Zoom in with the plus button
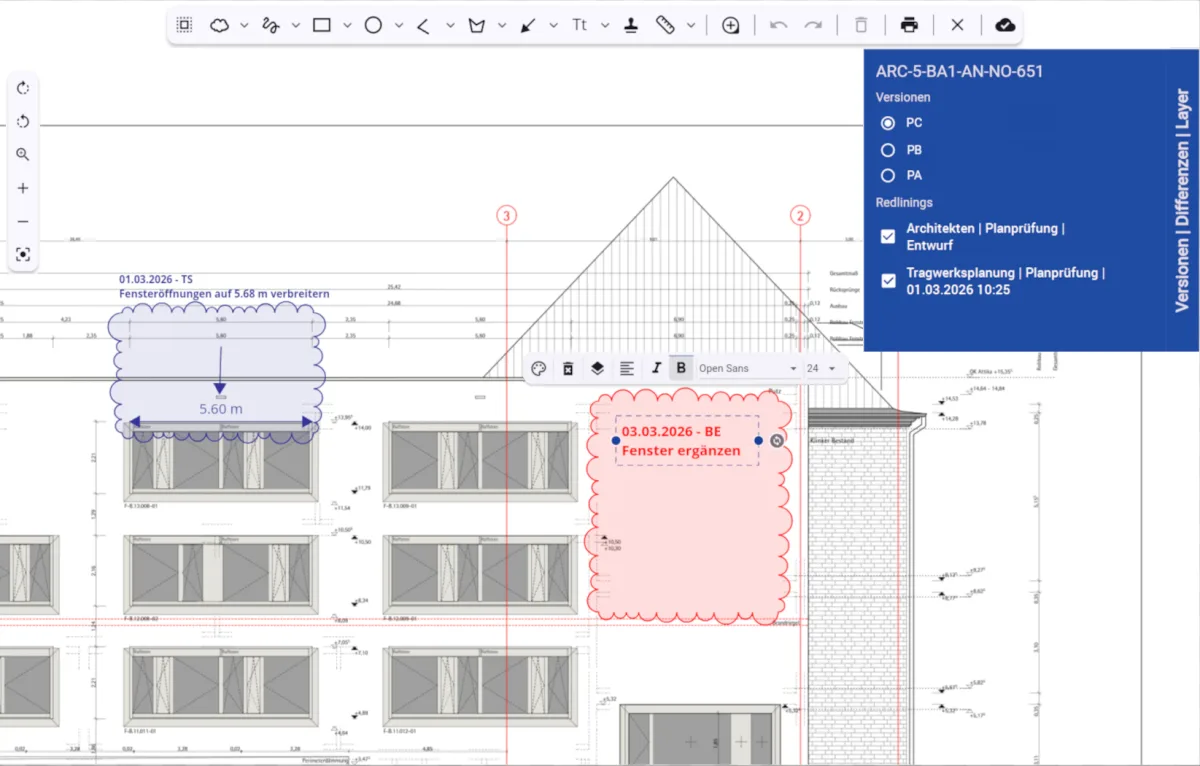 [x=23, y=188]
